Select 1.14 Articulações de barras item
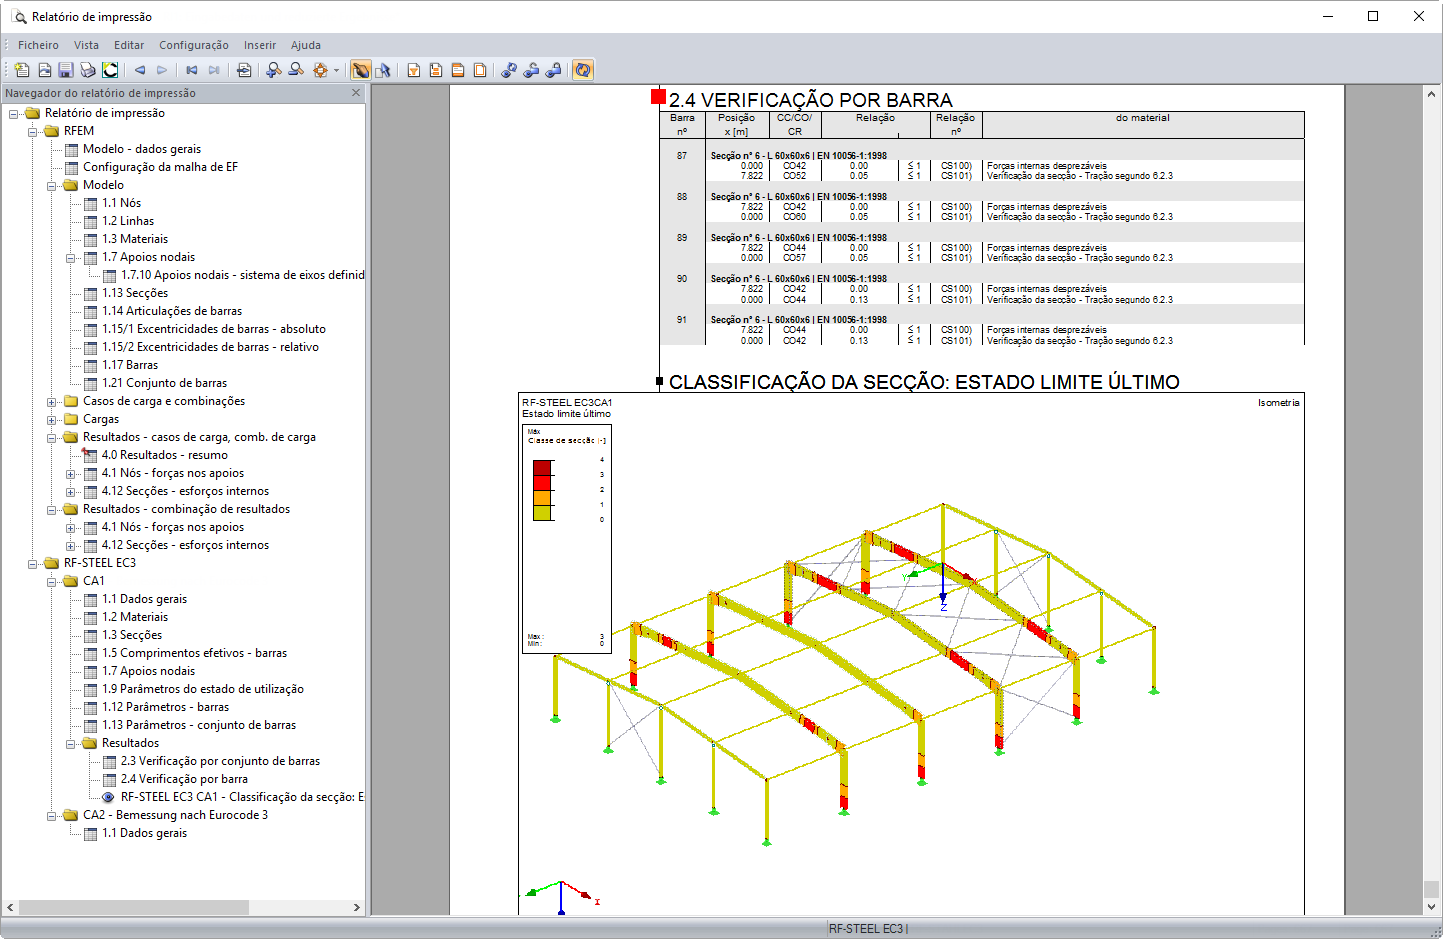 172,311
